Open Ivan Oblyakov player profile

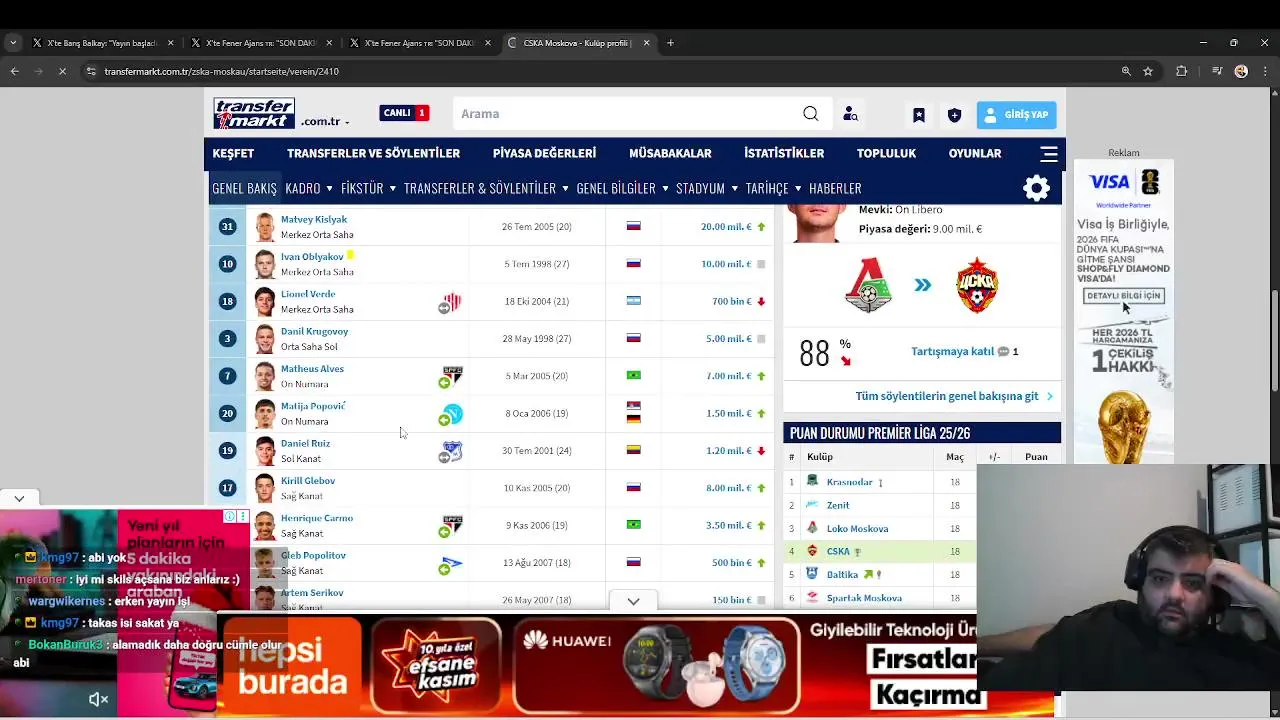coord(312,256)
